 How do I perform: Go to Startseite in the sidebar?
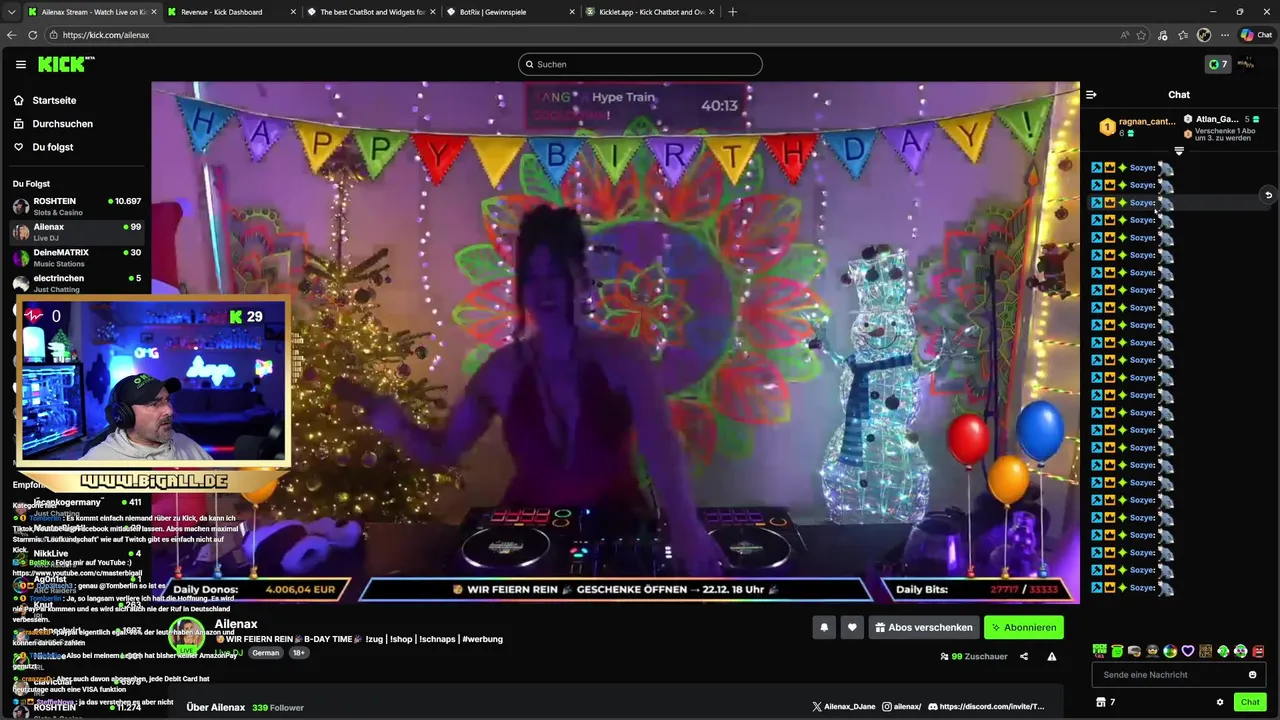click(x=54, y=100)
